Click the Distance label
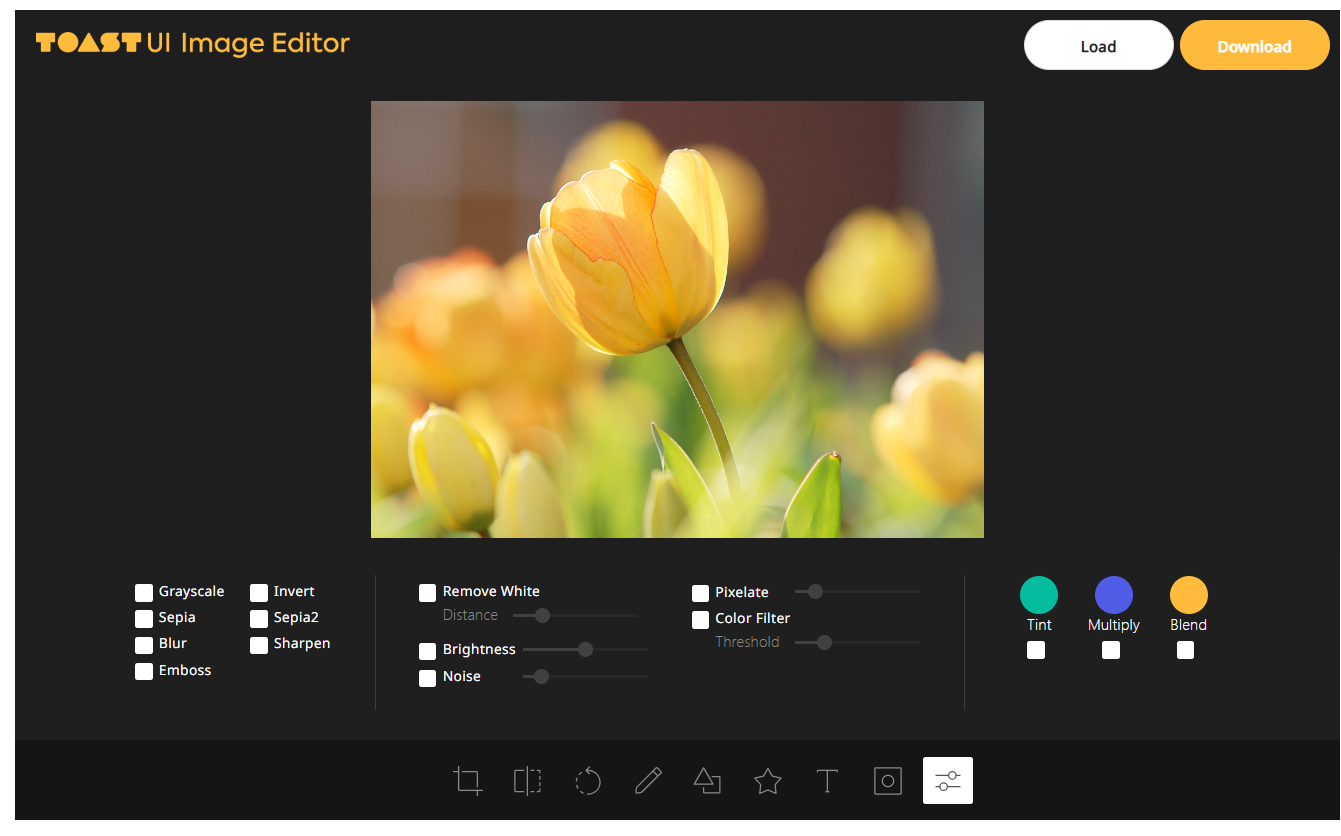Viewport: 1341px width, 836px height. click(x=470, y=615)
